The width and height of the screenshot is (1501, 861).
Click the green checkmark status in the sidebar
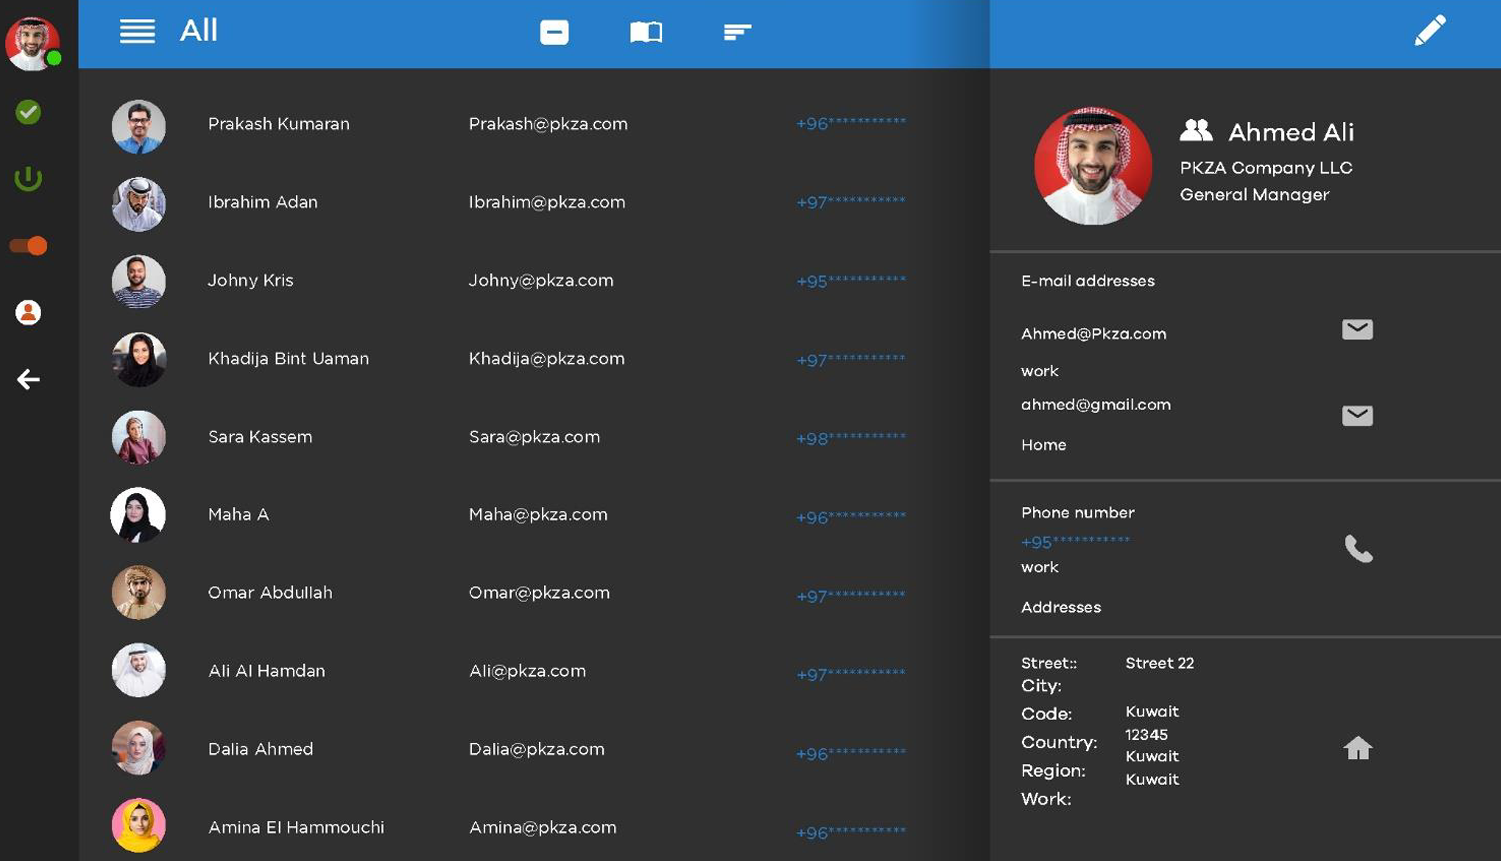click(28, 111)
